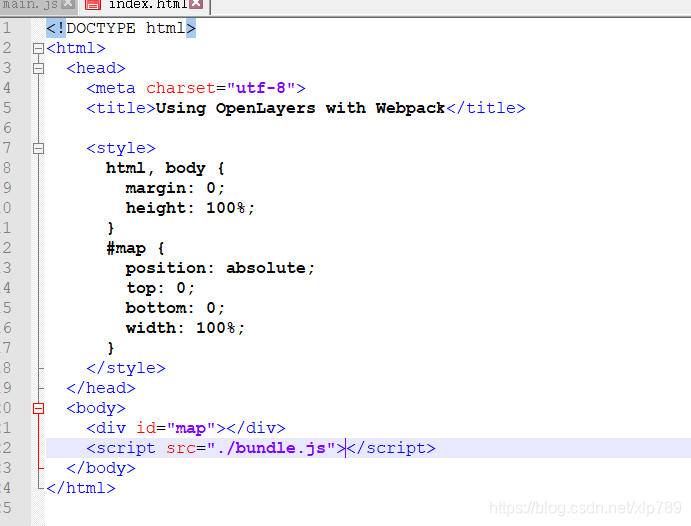Collapse the <html> fold marker
Viewport: 691px width, 526px height.
[x=38, y=48]
